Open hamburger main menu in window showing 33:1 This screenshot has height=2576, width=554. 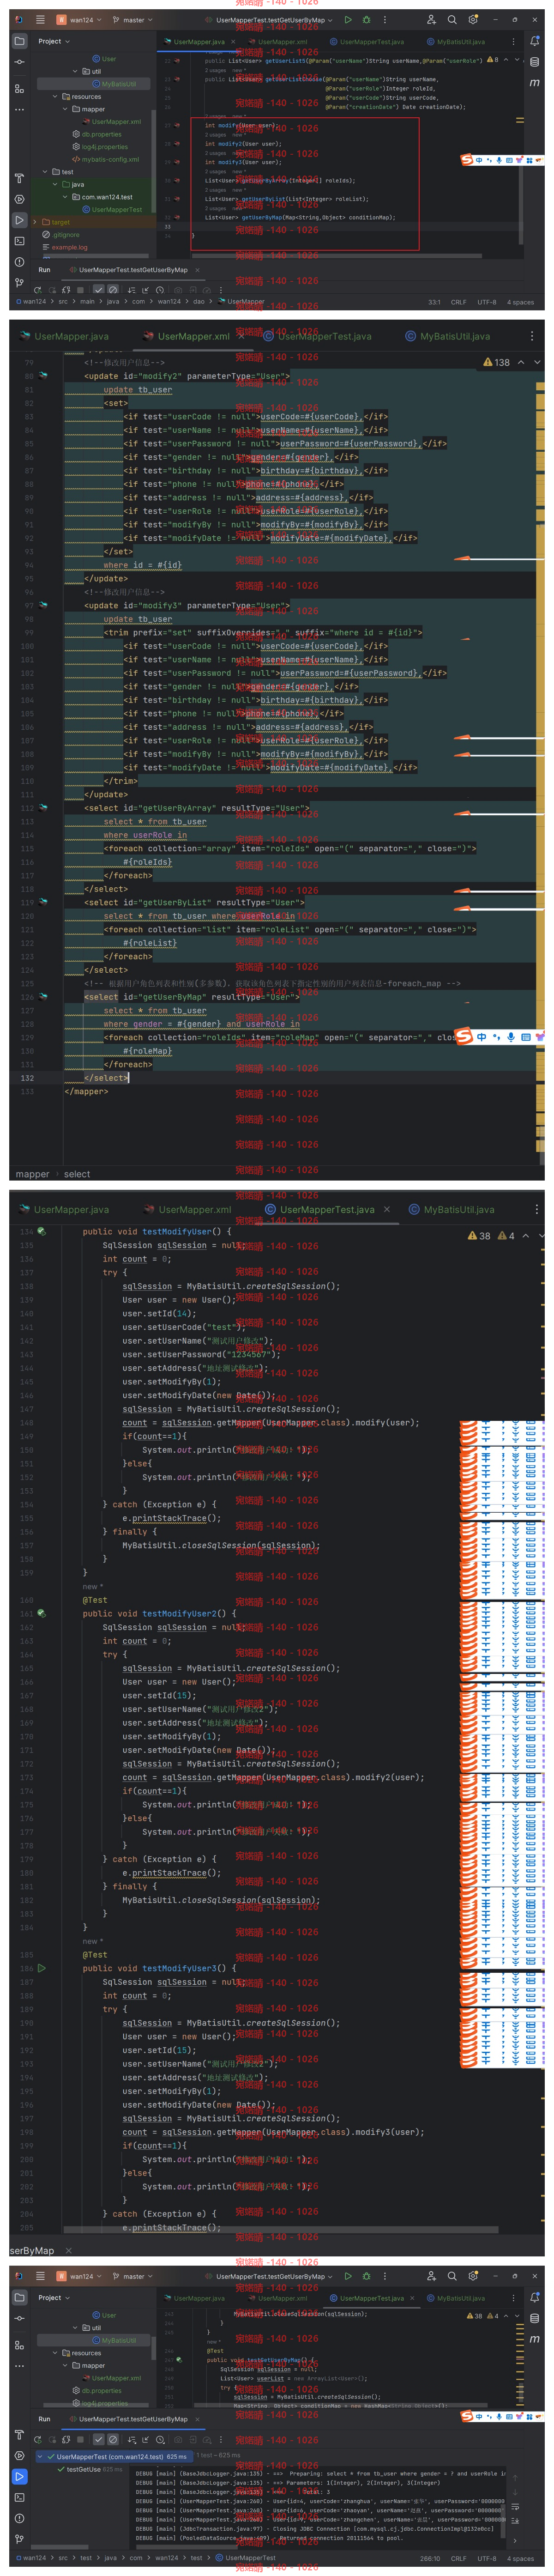coord(40,19)
